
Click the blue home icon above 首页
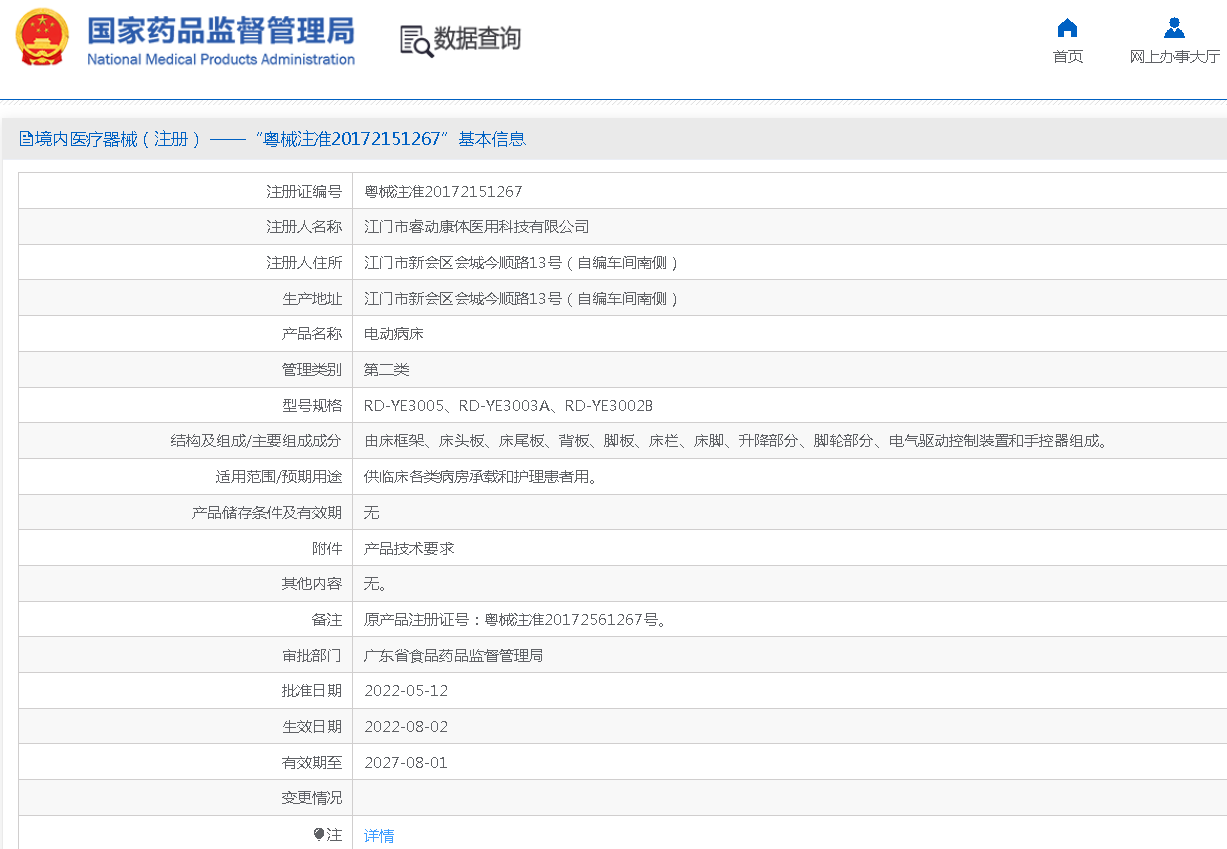pyautogui.click(x=1066, y=28)
